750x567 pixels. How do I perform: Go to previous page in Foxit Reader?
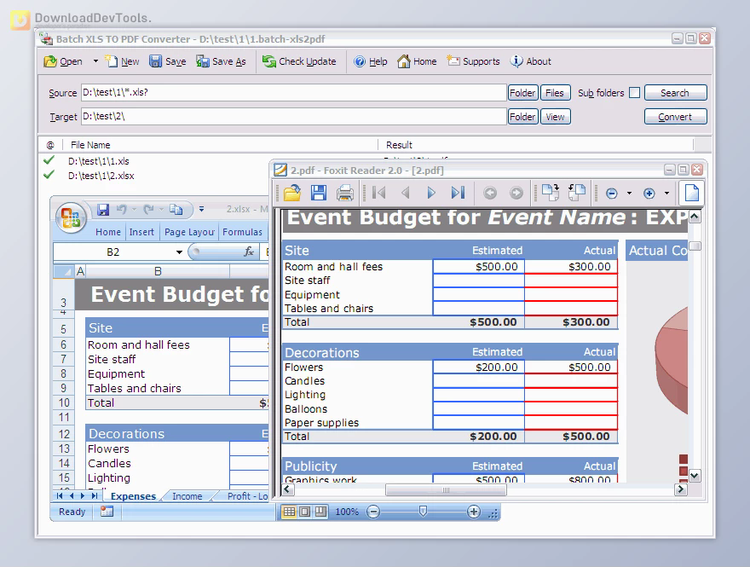tap(405, 193)
